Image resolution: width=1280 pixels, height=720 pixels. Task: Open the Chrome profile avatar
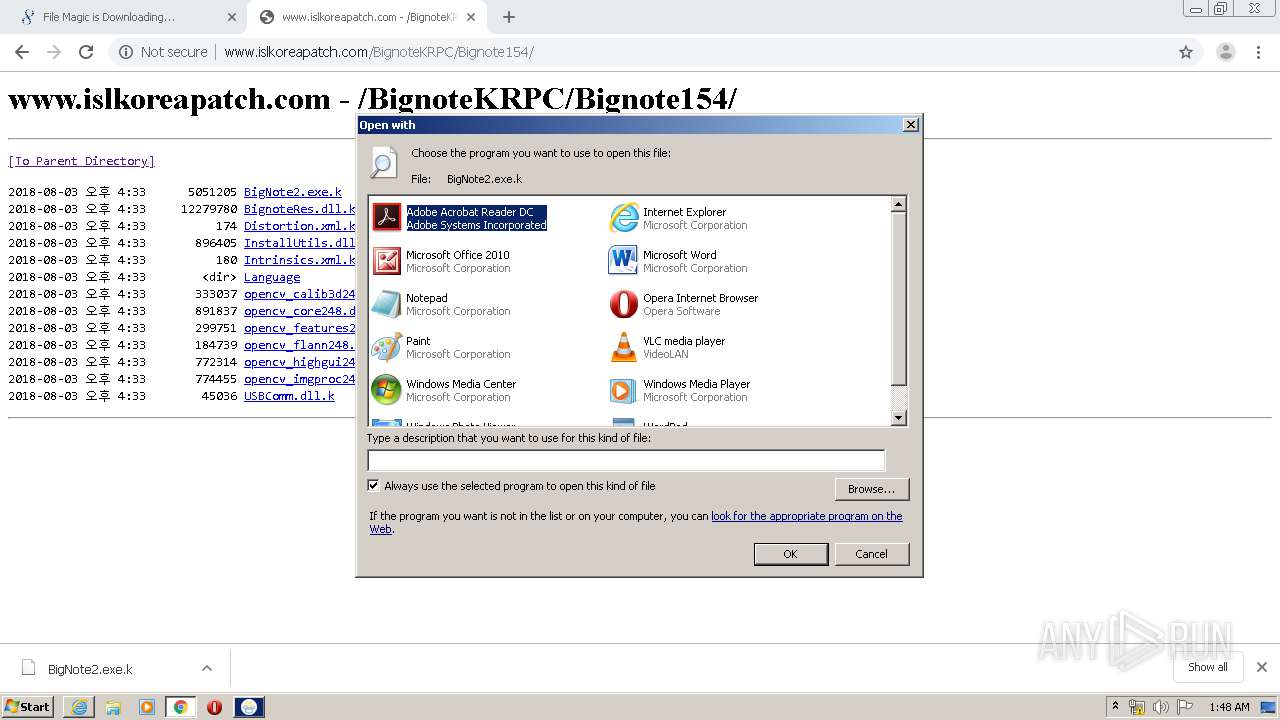click(1225, 52)
